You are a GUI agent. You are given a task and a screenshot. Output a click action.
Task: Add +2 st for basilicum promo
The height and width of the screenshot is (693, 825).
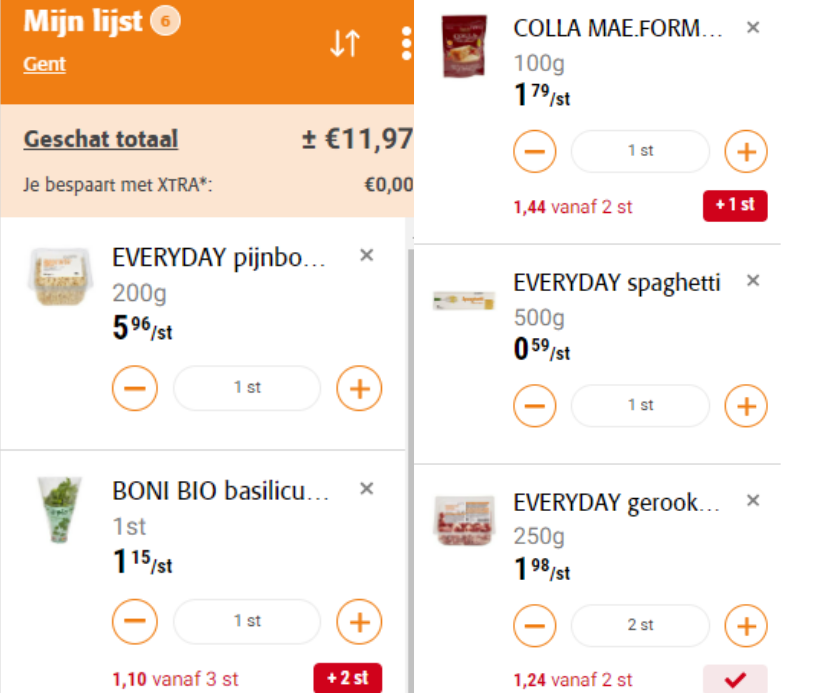tap(348, 678)
